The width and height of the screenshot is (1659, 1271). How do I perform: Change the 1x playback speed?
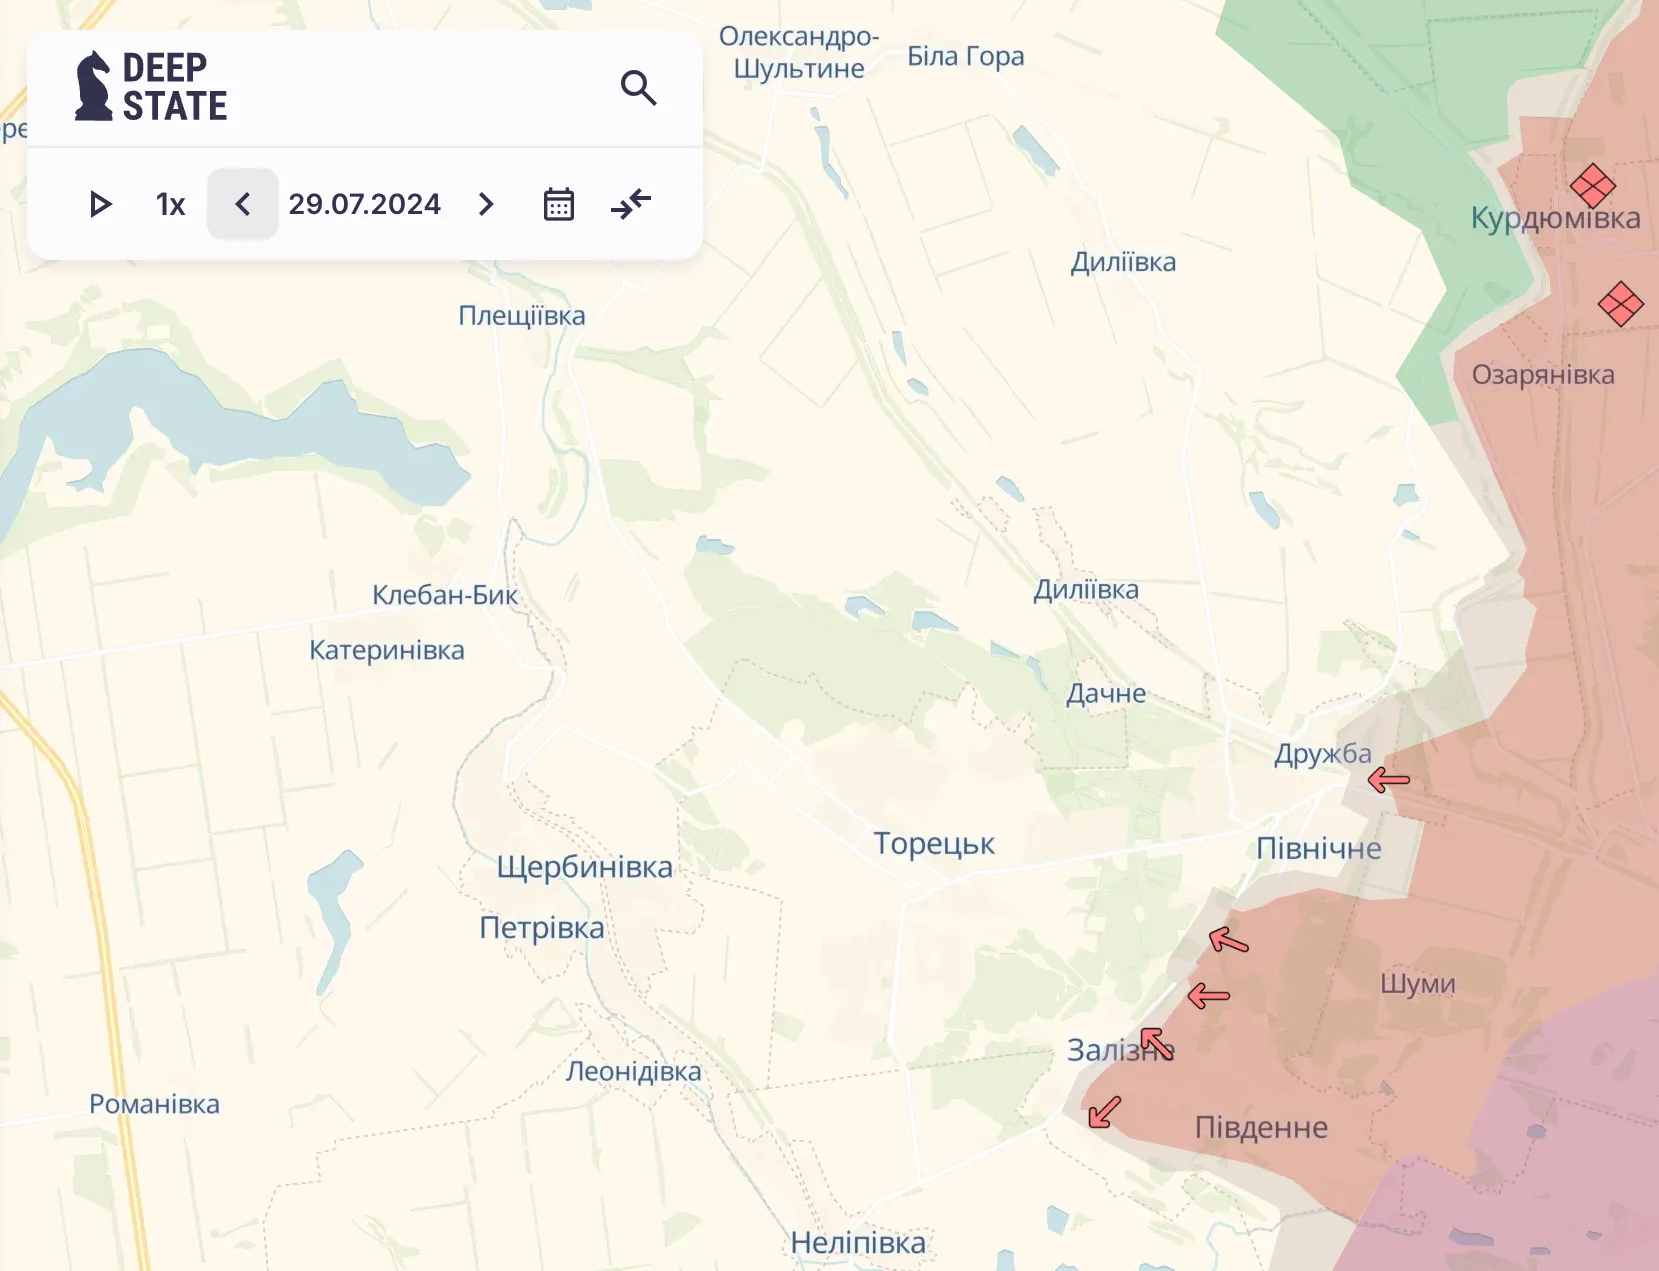[x=170, y=204]
